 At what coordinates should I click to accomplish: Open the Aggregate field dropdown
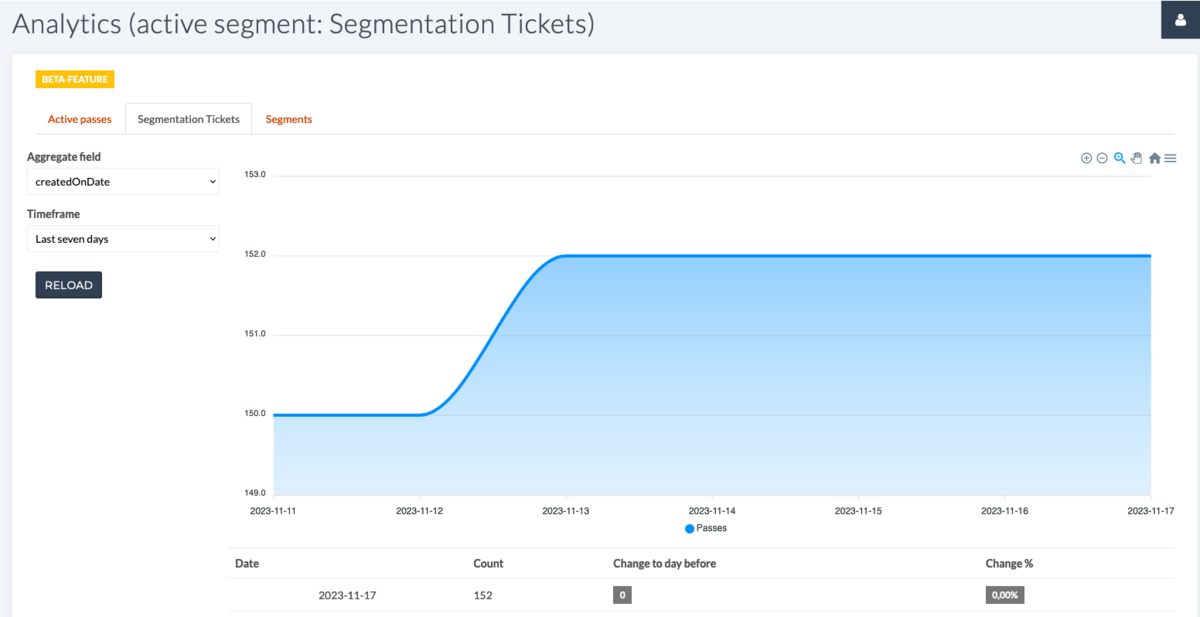pyautogui.click(x=122, y=181)
